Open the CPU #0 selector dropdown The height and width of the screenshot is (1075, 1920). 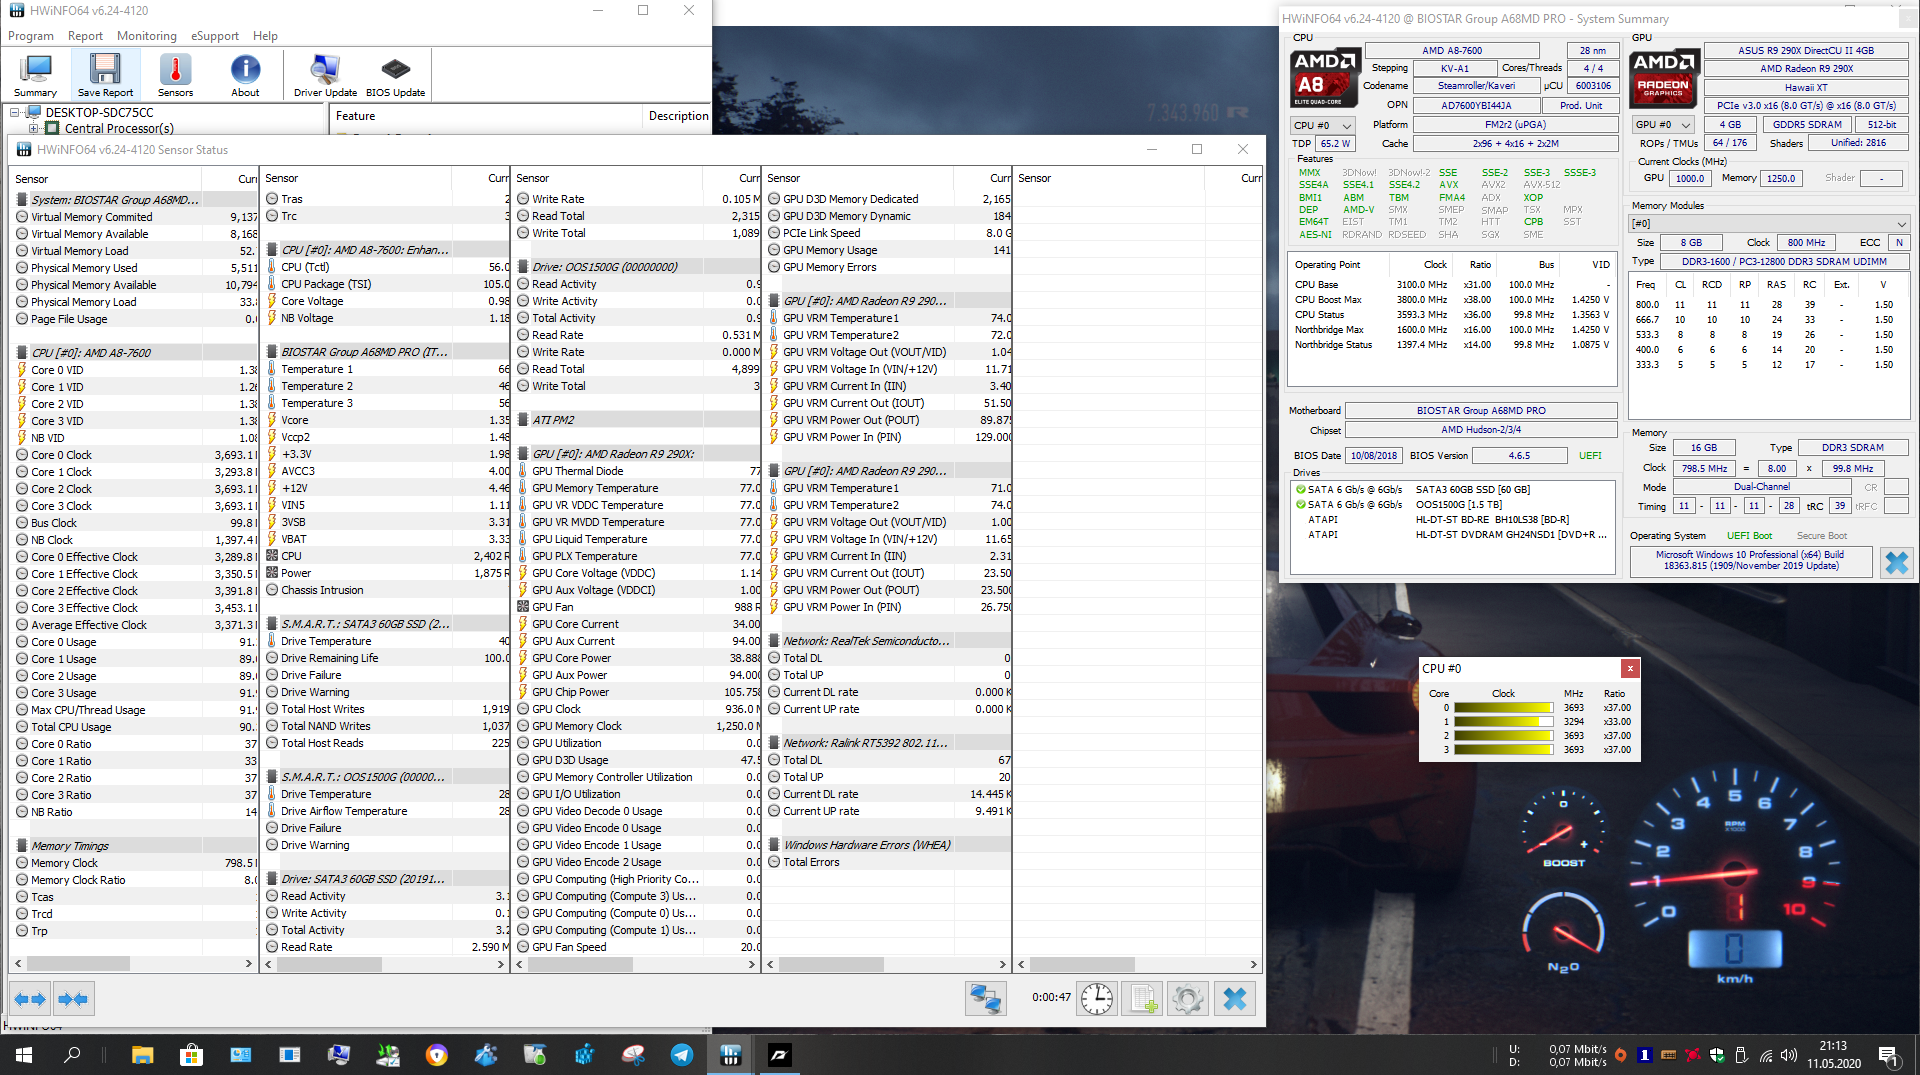1322,125
